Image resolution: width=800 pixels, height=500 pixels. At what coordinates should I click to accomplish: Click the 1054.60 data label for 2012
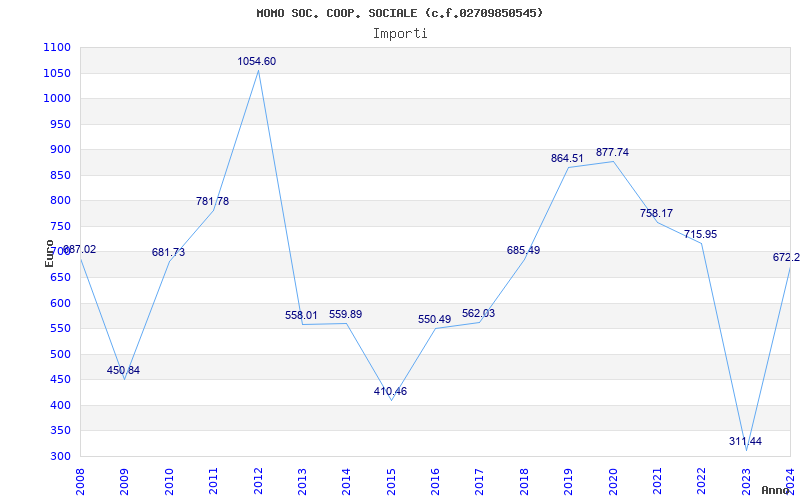[257, 61]
